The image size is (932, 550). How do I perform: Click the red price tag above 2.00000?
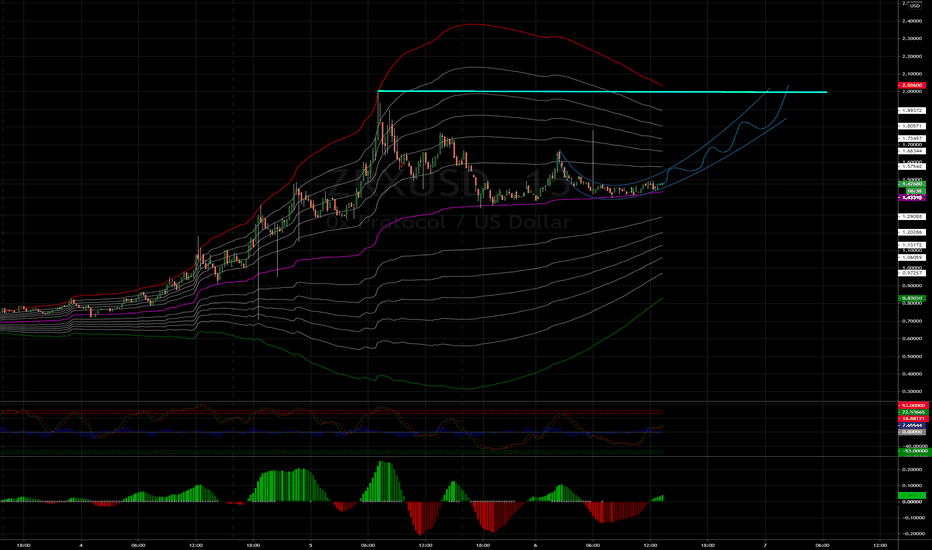(x=913, y=86)
